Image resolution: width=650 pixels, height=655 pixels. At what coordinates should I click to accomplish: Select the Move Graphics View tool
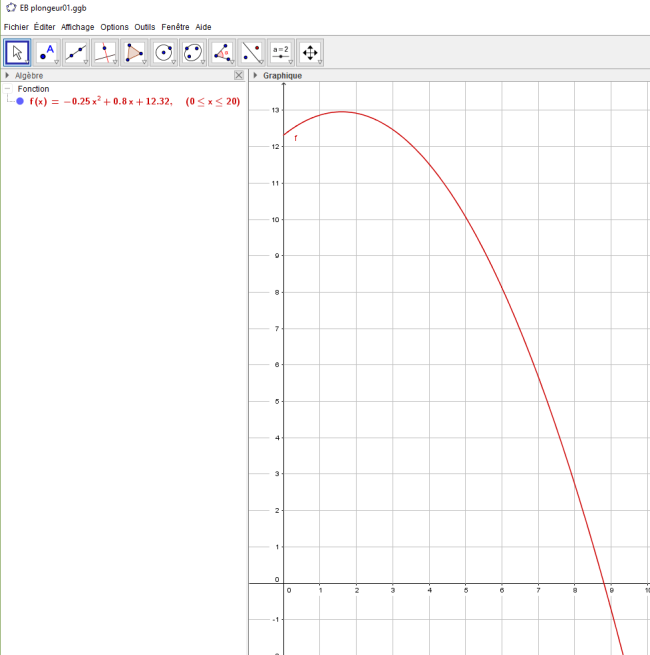point(310,53)
